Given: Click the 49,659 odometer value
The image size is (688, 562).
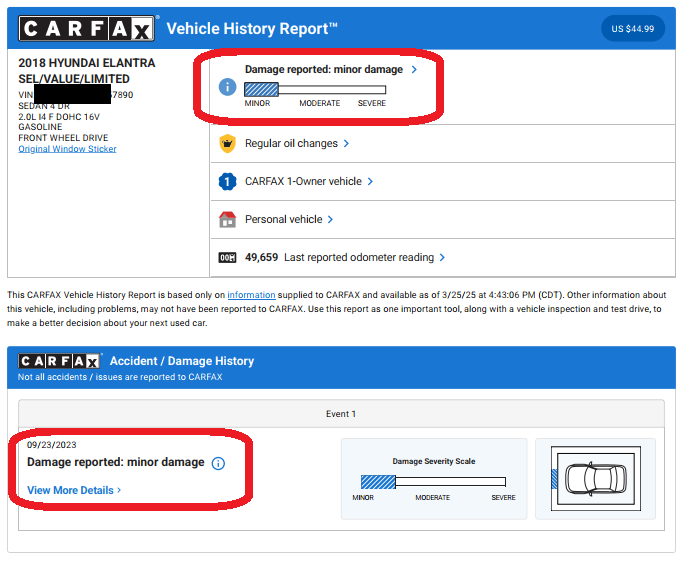Looking at the screenshot, I should tap(262, 258).
